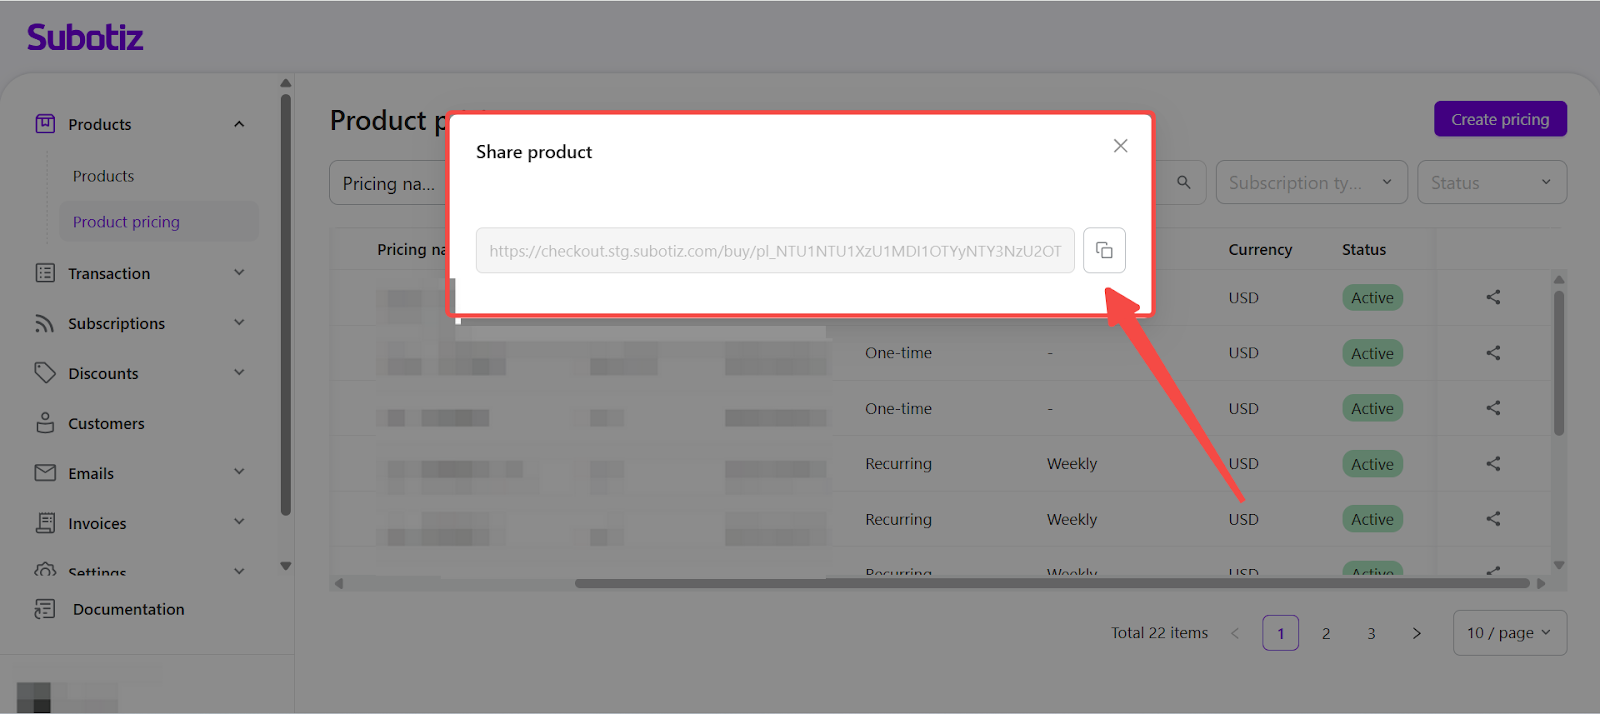Close the Share product dialog
The width and height of the screenshot is (1600, 714).
(x=1120, y=146)
